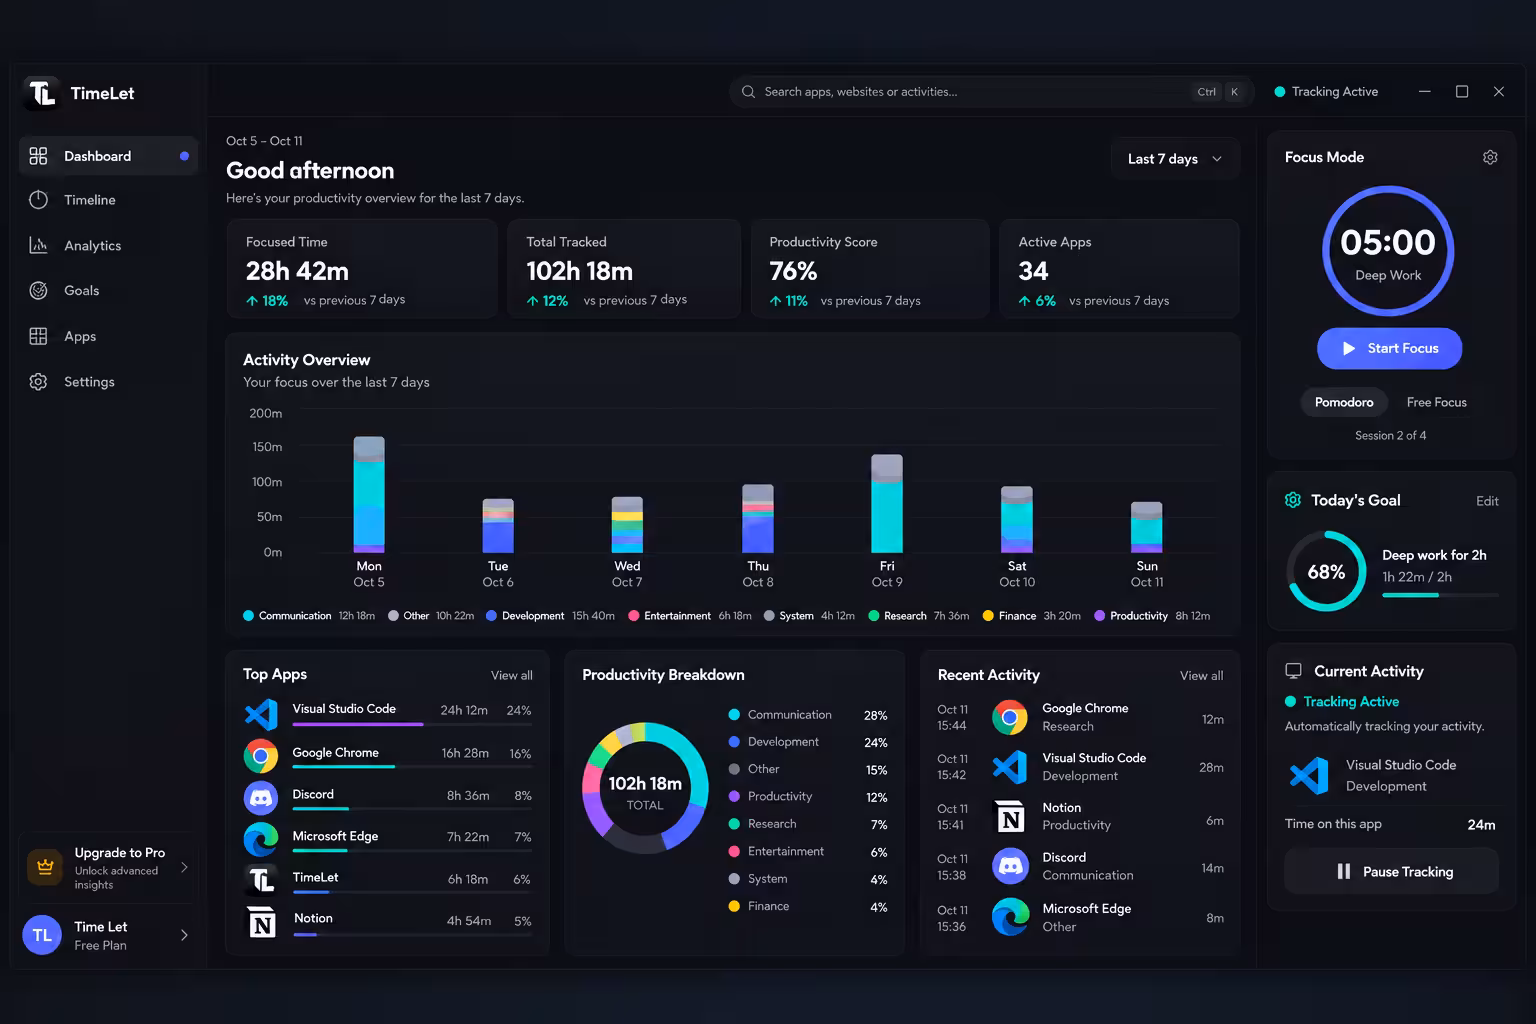Click the Visual Studio Code icon in Top Apps

(x=261, y=713)
